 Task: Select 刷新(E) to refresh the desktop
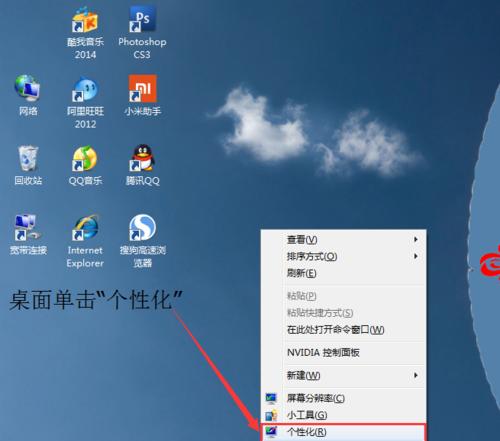point(343,273)
